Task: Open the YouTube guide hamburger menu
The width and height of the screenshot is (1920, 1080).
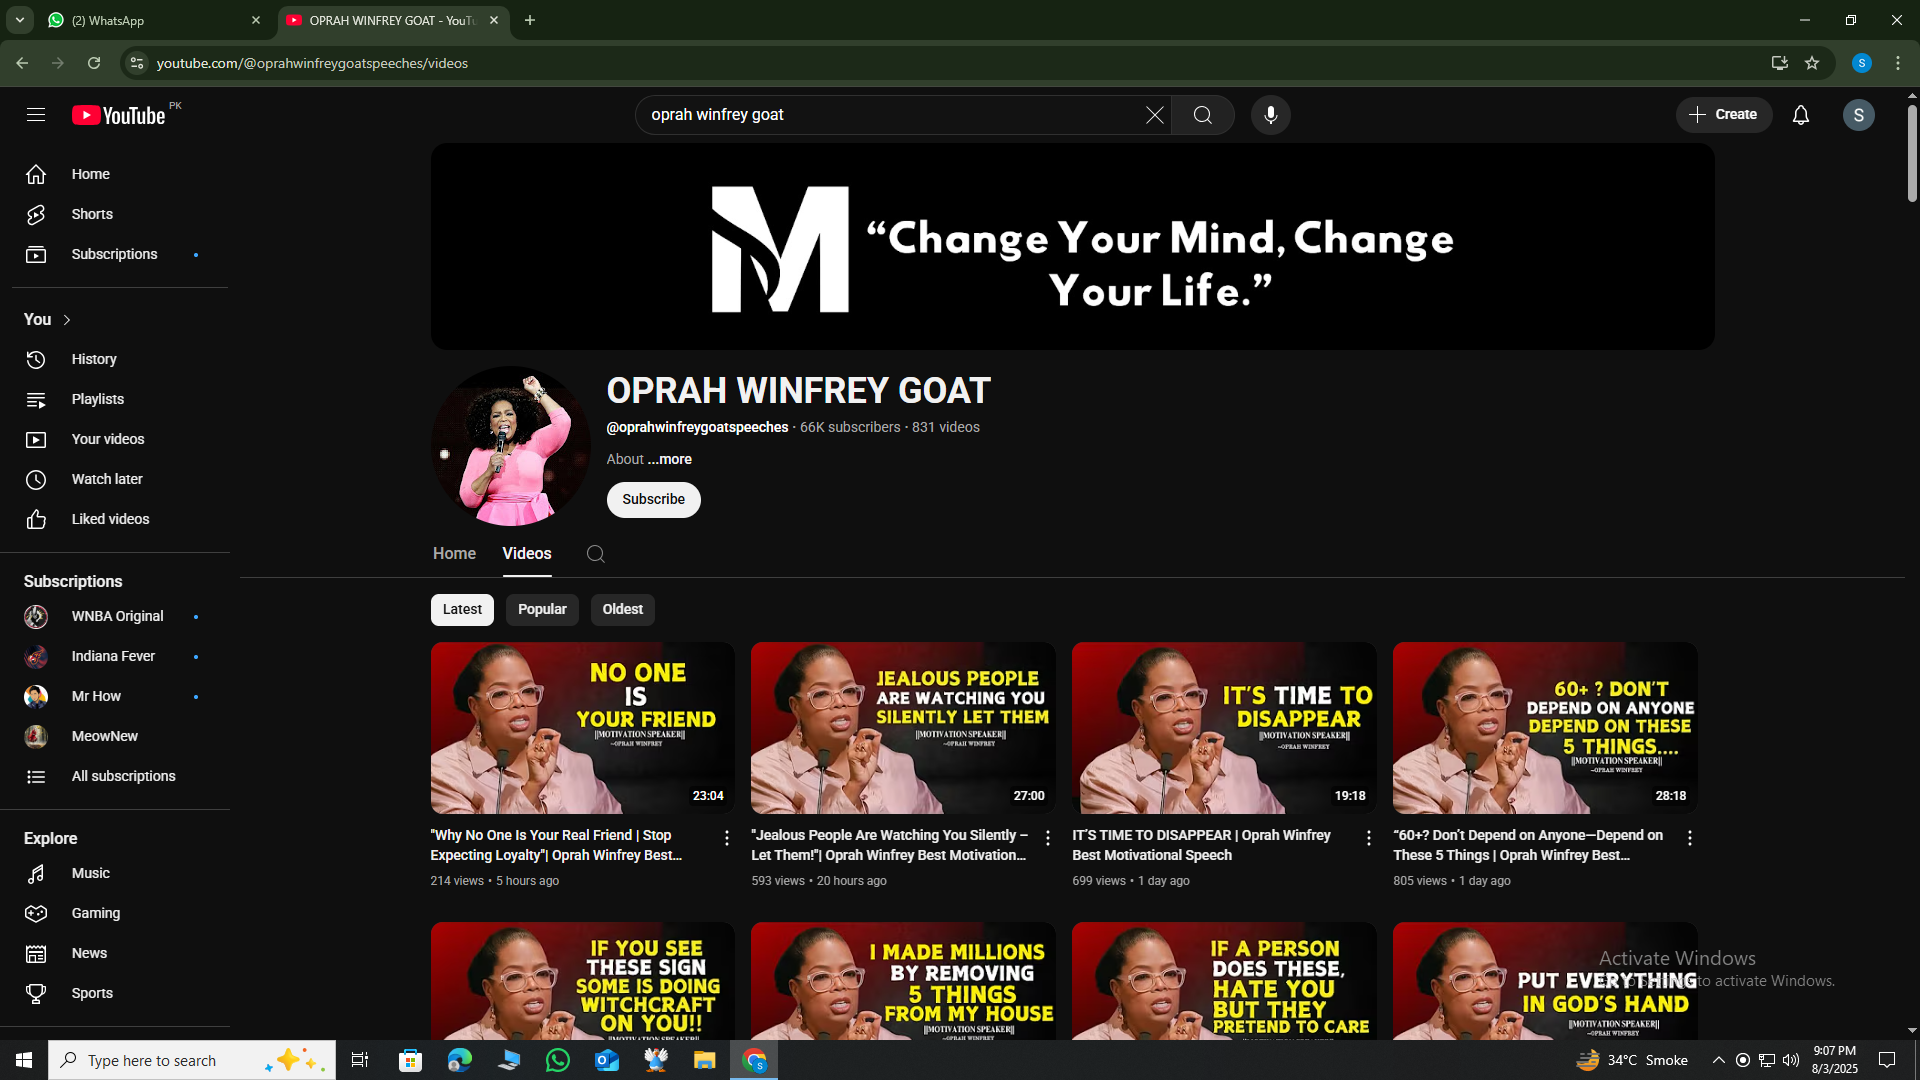Action: 36,115
